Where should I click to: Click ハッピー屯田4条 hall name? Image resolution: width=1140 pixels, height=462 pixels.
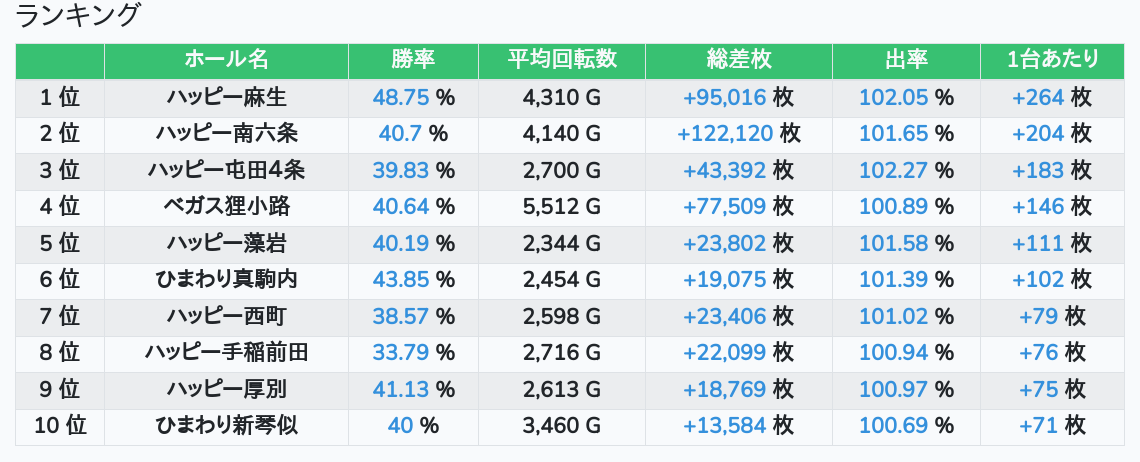point(226,170)
